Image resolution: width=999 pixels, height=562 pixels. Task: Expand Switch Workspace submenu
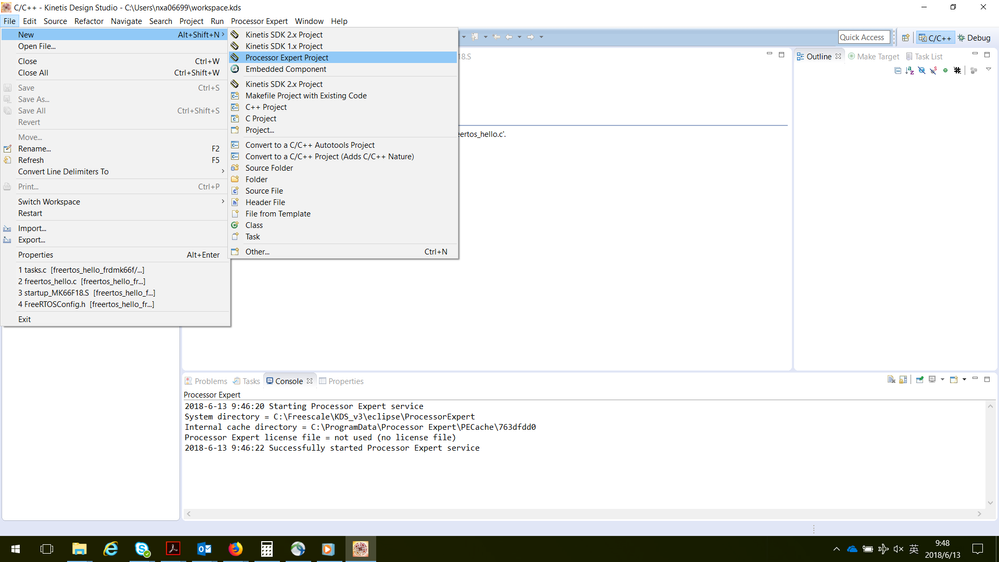(115, 202)
